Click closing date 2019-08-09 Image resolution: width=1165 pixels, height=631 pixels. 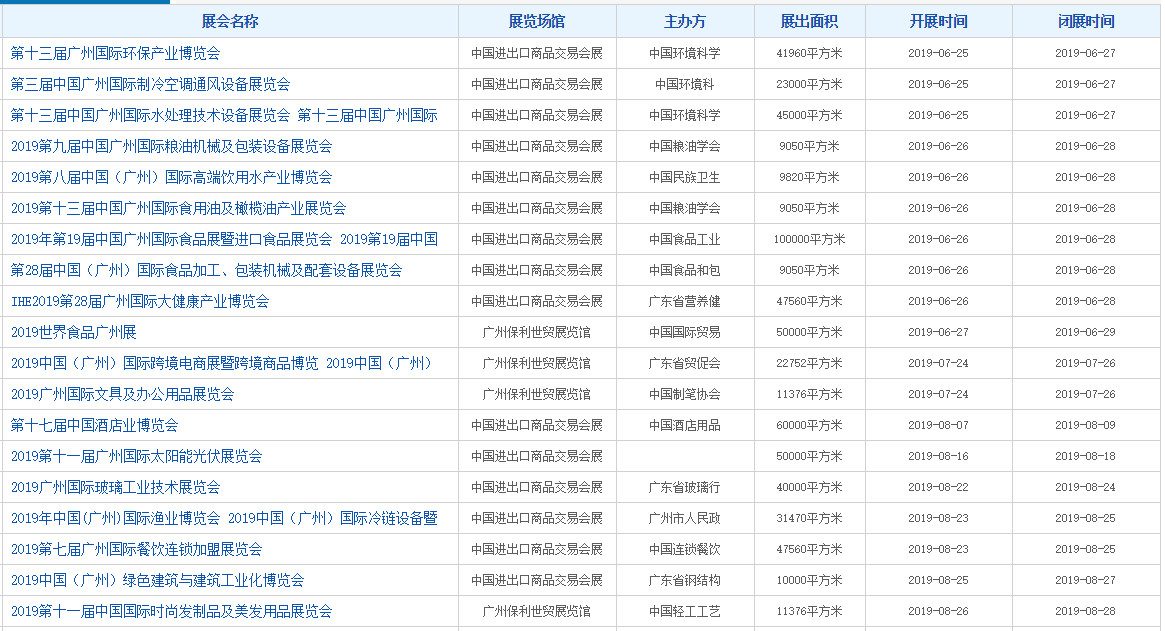1086,426
